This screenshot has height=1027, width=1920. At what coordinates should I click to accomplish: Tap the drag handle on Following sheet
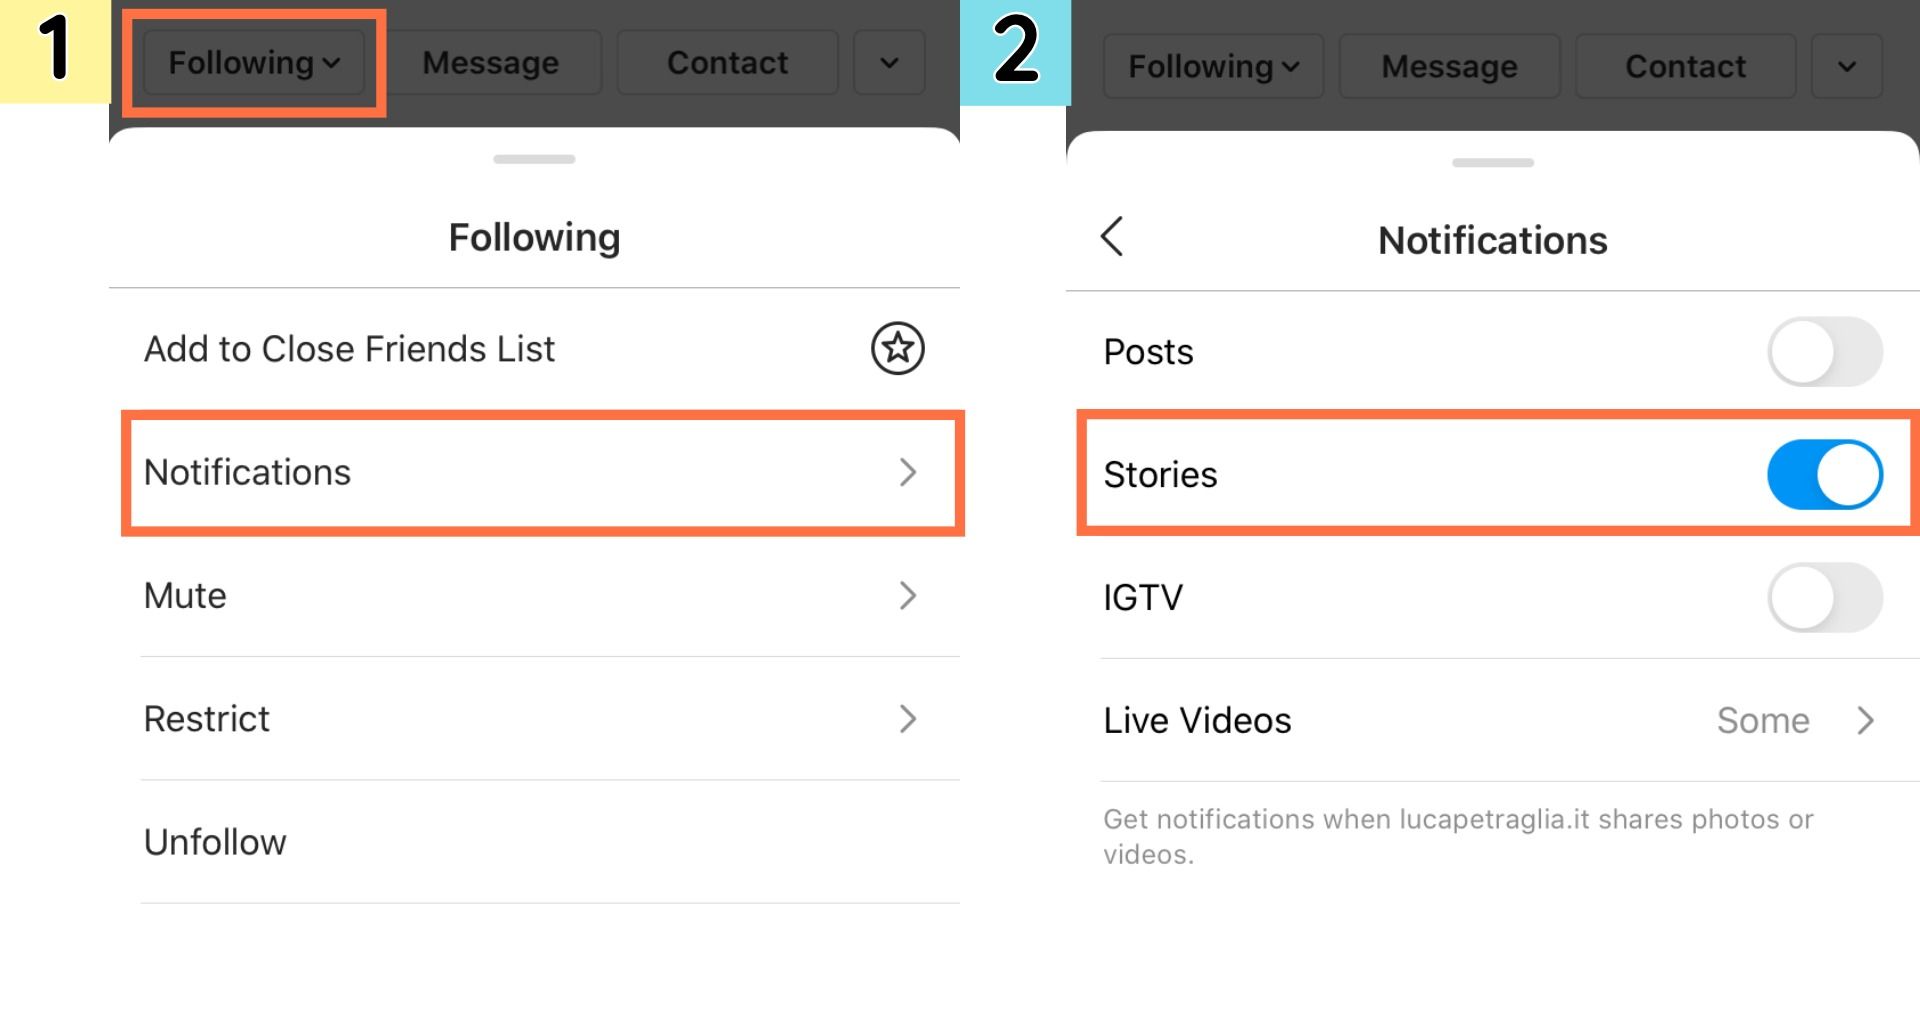[534, 159]
